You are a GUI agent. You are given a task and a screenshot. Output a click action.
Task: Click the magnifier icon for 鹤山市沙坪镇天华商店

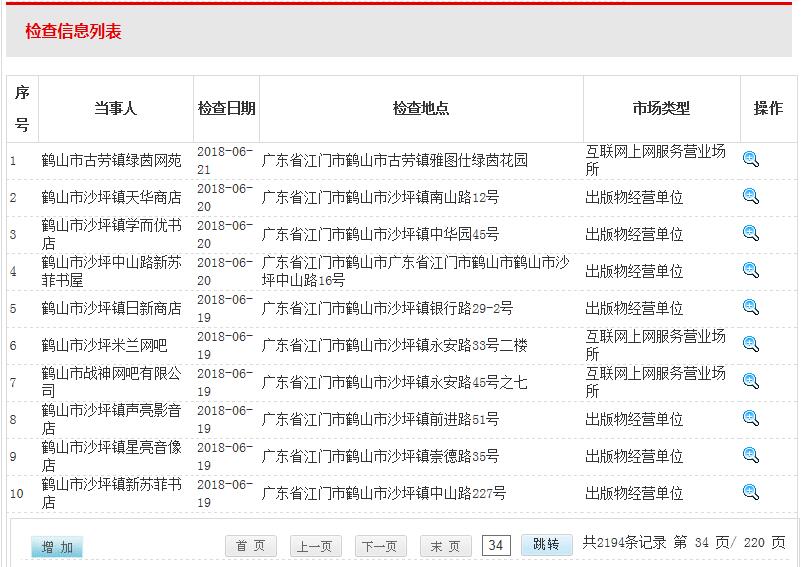coord(751,197)
